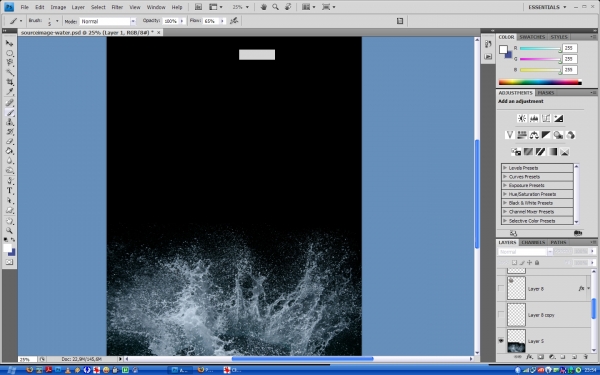Screen dimensions: 600x375
Task: Select the Pen tool
Action: click(9, 181)
